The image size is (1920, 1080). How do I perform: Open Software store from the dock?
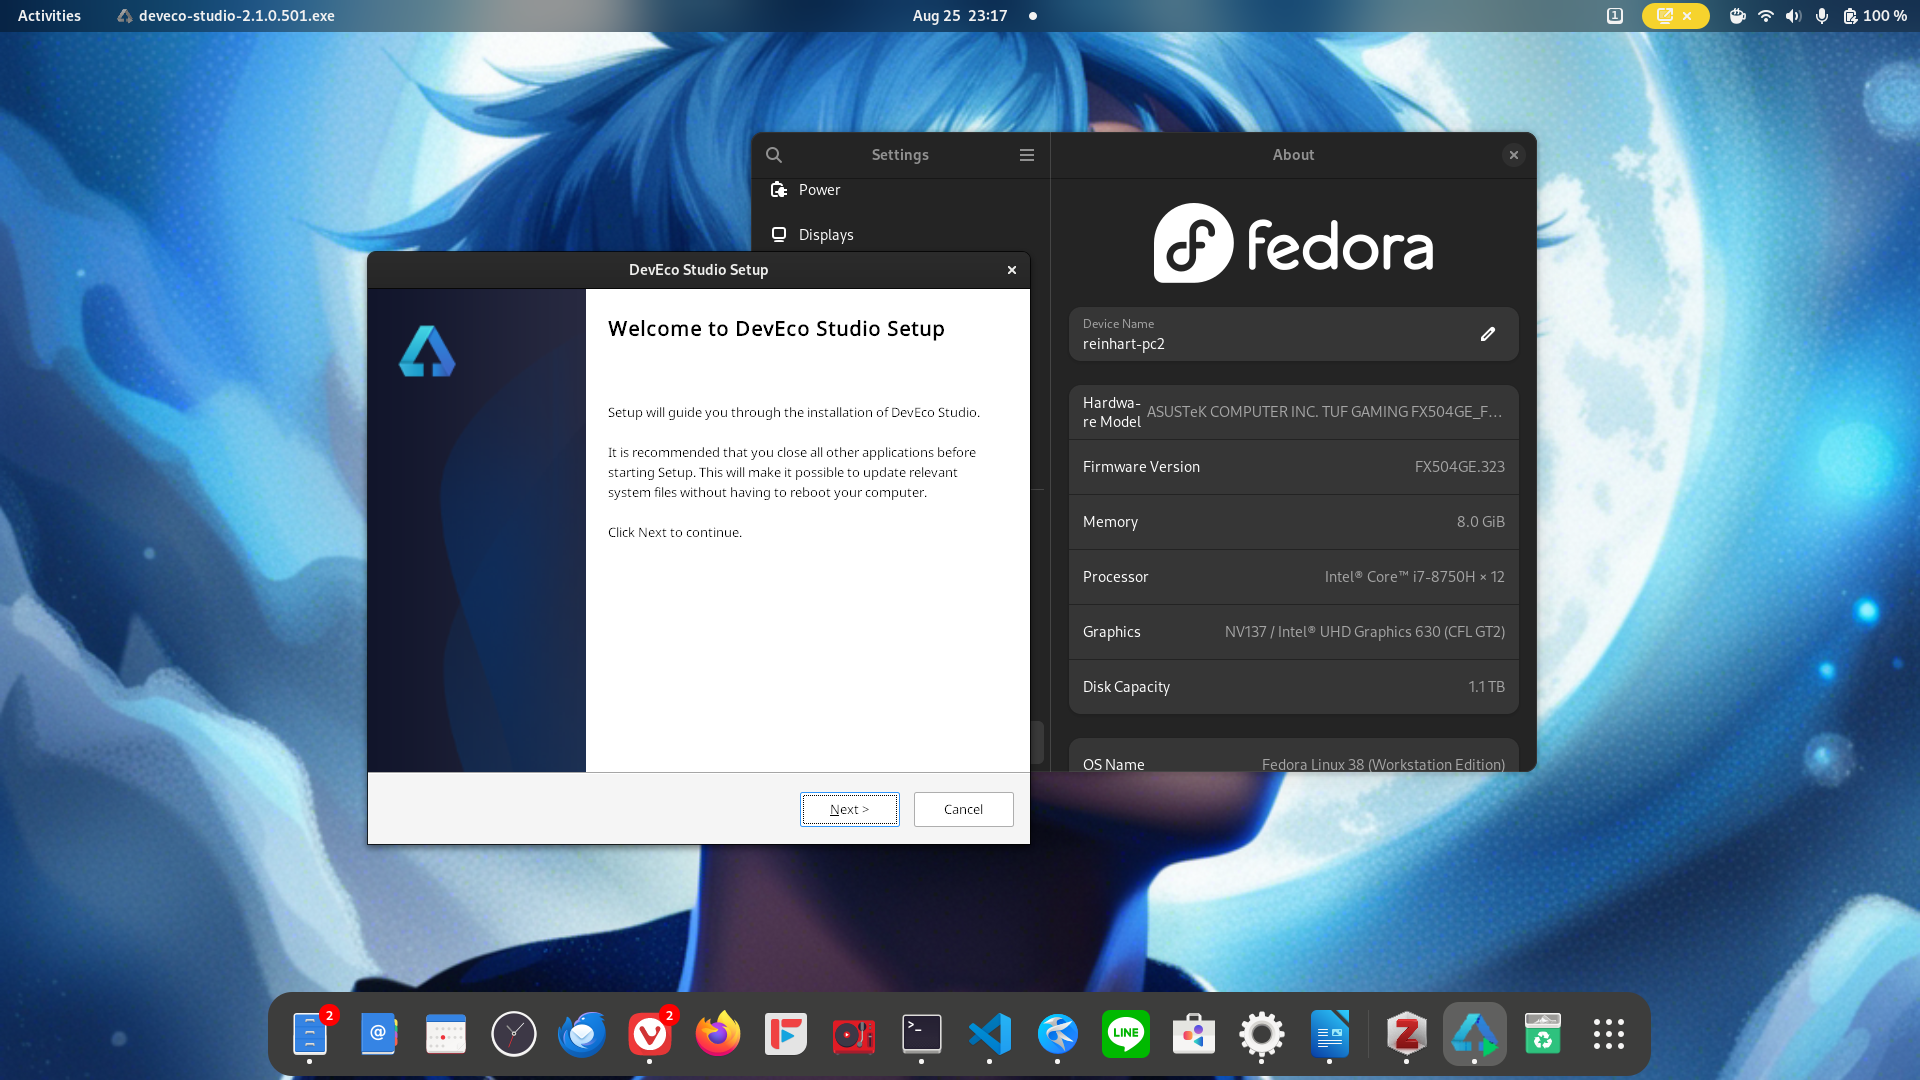point(1194,1034)
